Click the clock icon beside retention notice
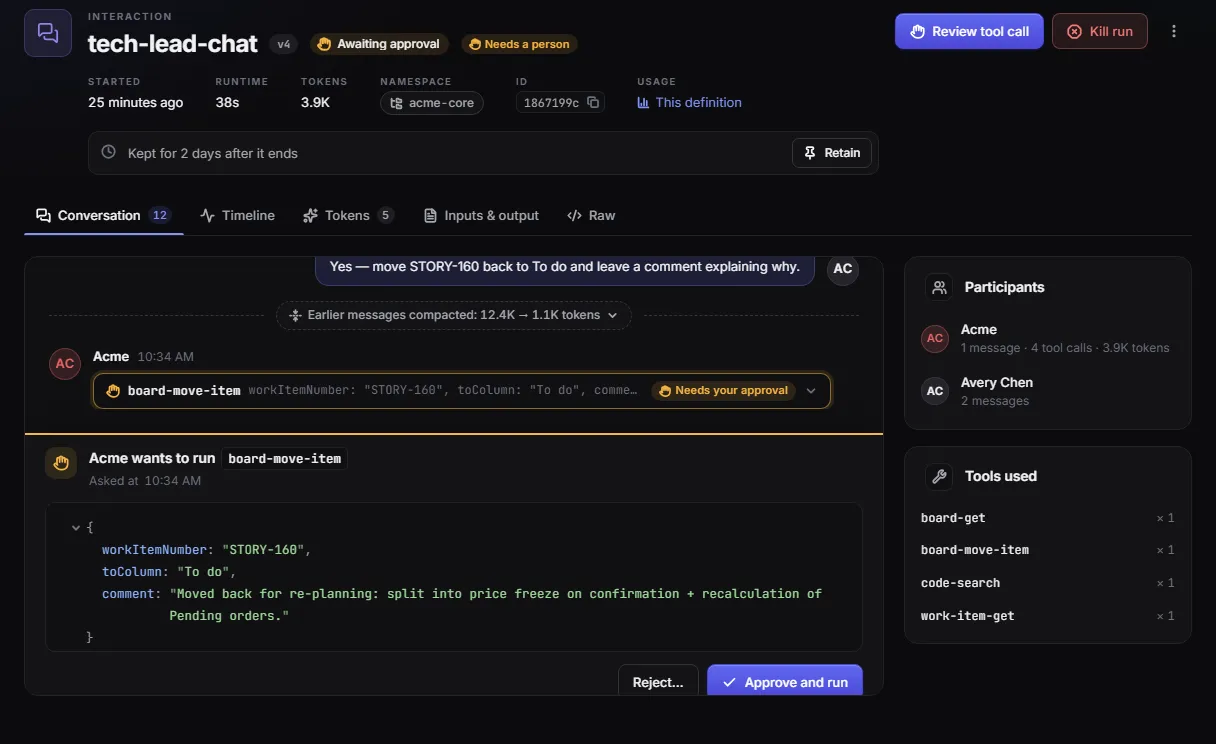 [x=109, y=153]
